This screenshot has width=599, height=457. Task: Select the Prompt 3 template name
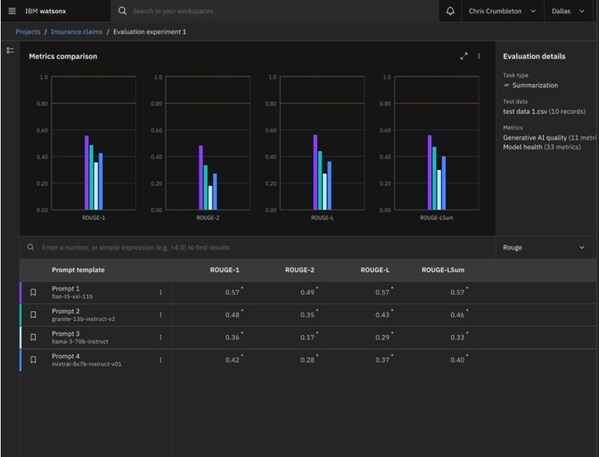[x=66, y=334]
